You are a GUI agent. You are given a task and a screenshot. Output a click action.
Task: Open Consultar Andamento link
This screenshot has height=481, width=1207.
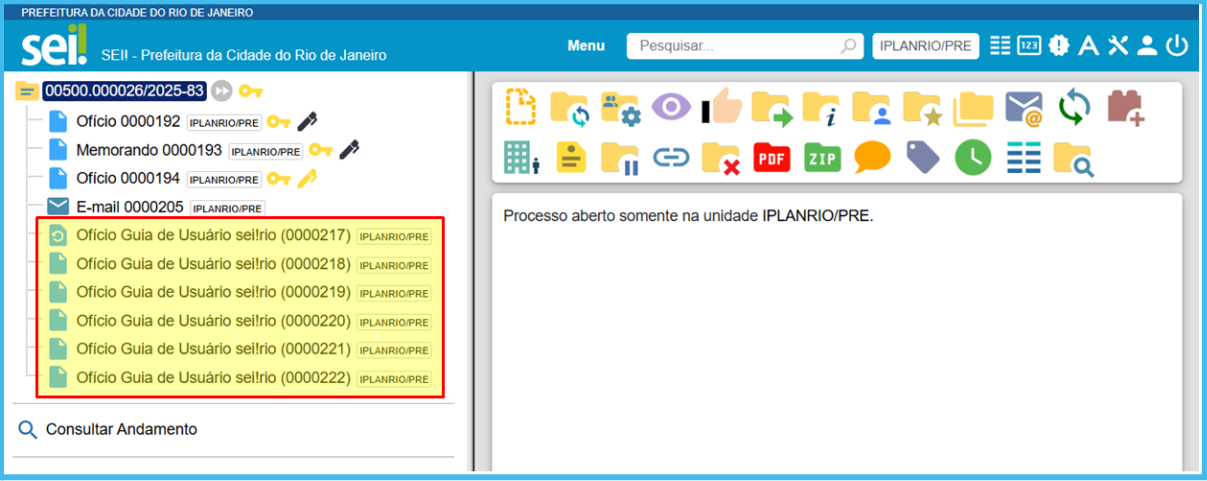pyautogui.click(x=121, y=429)
